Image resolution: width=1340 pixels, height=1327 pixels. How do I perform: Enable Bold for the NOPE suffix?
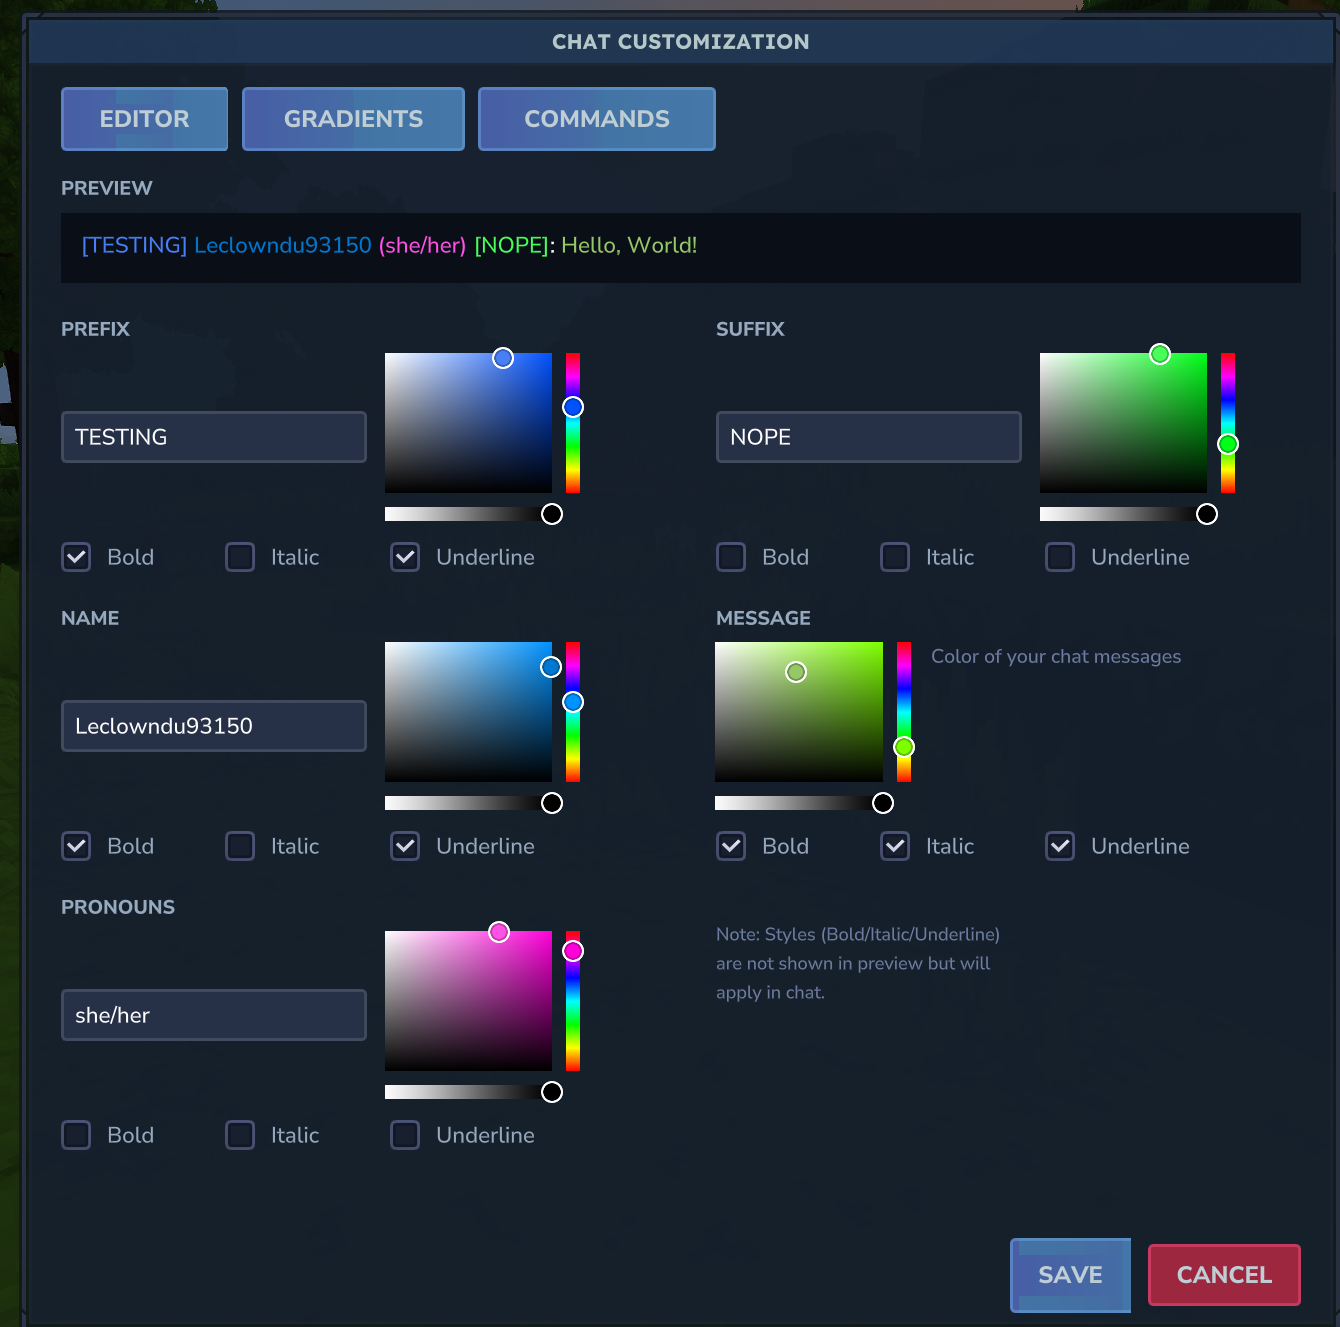click(731, 557)
